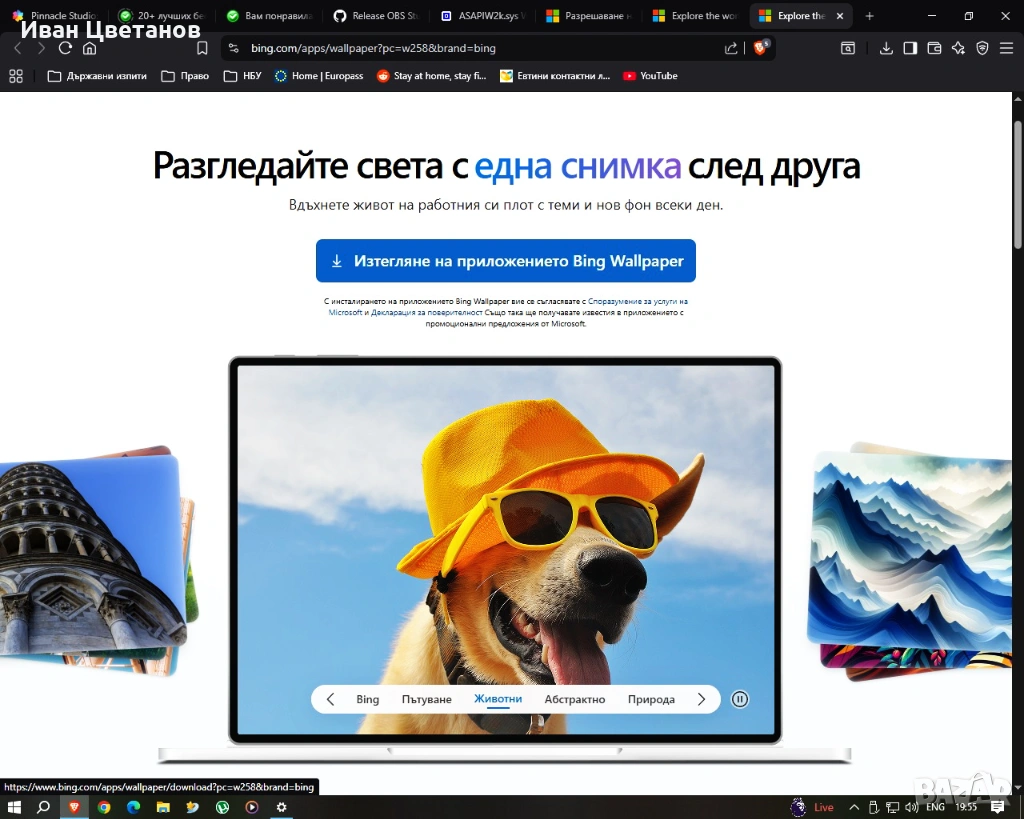Click the page vertical scrollbar thumb

tap(1017, 184)
